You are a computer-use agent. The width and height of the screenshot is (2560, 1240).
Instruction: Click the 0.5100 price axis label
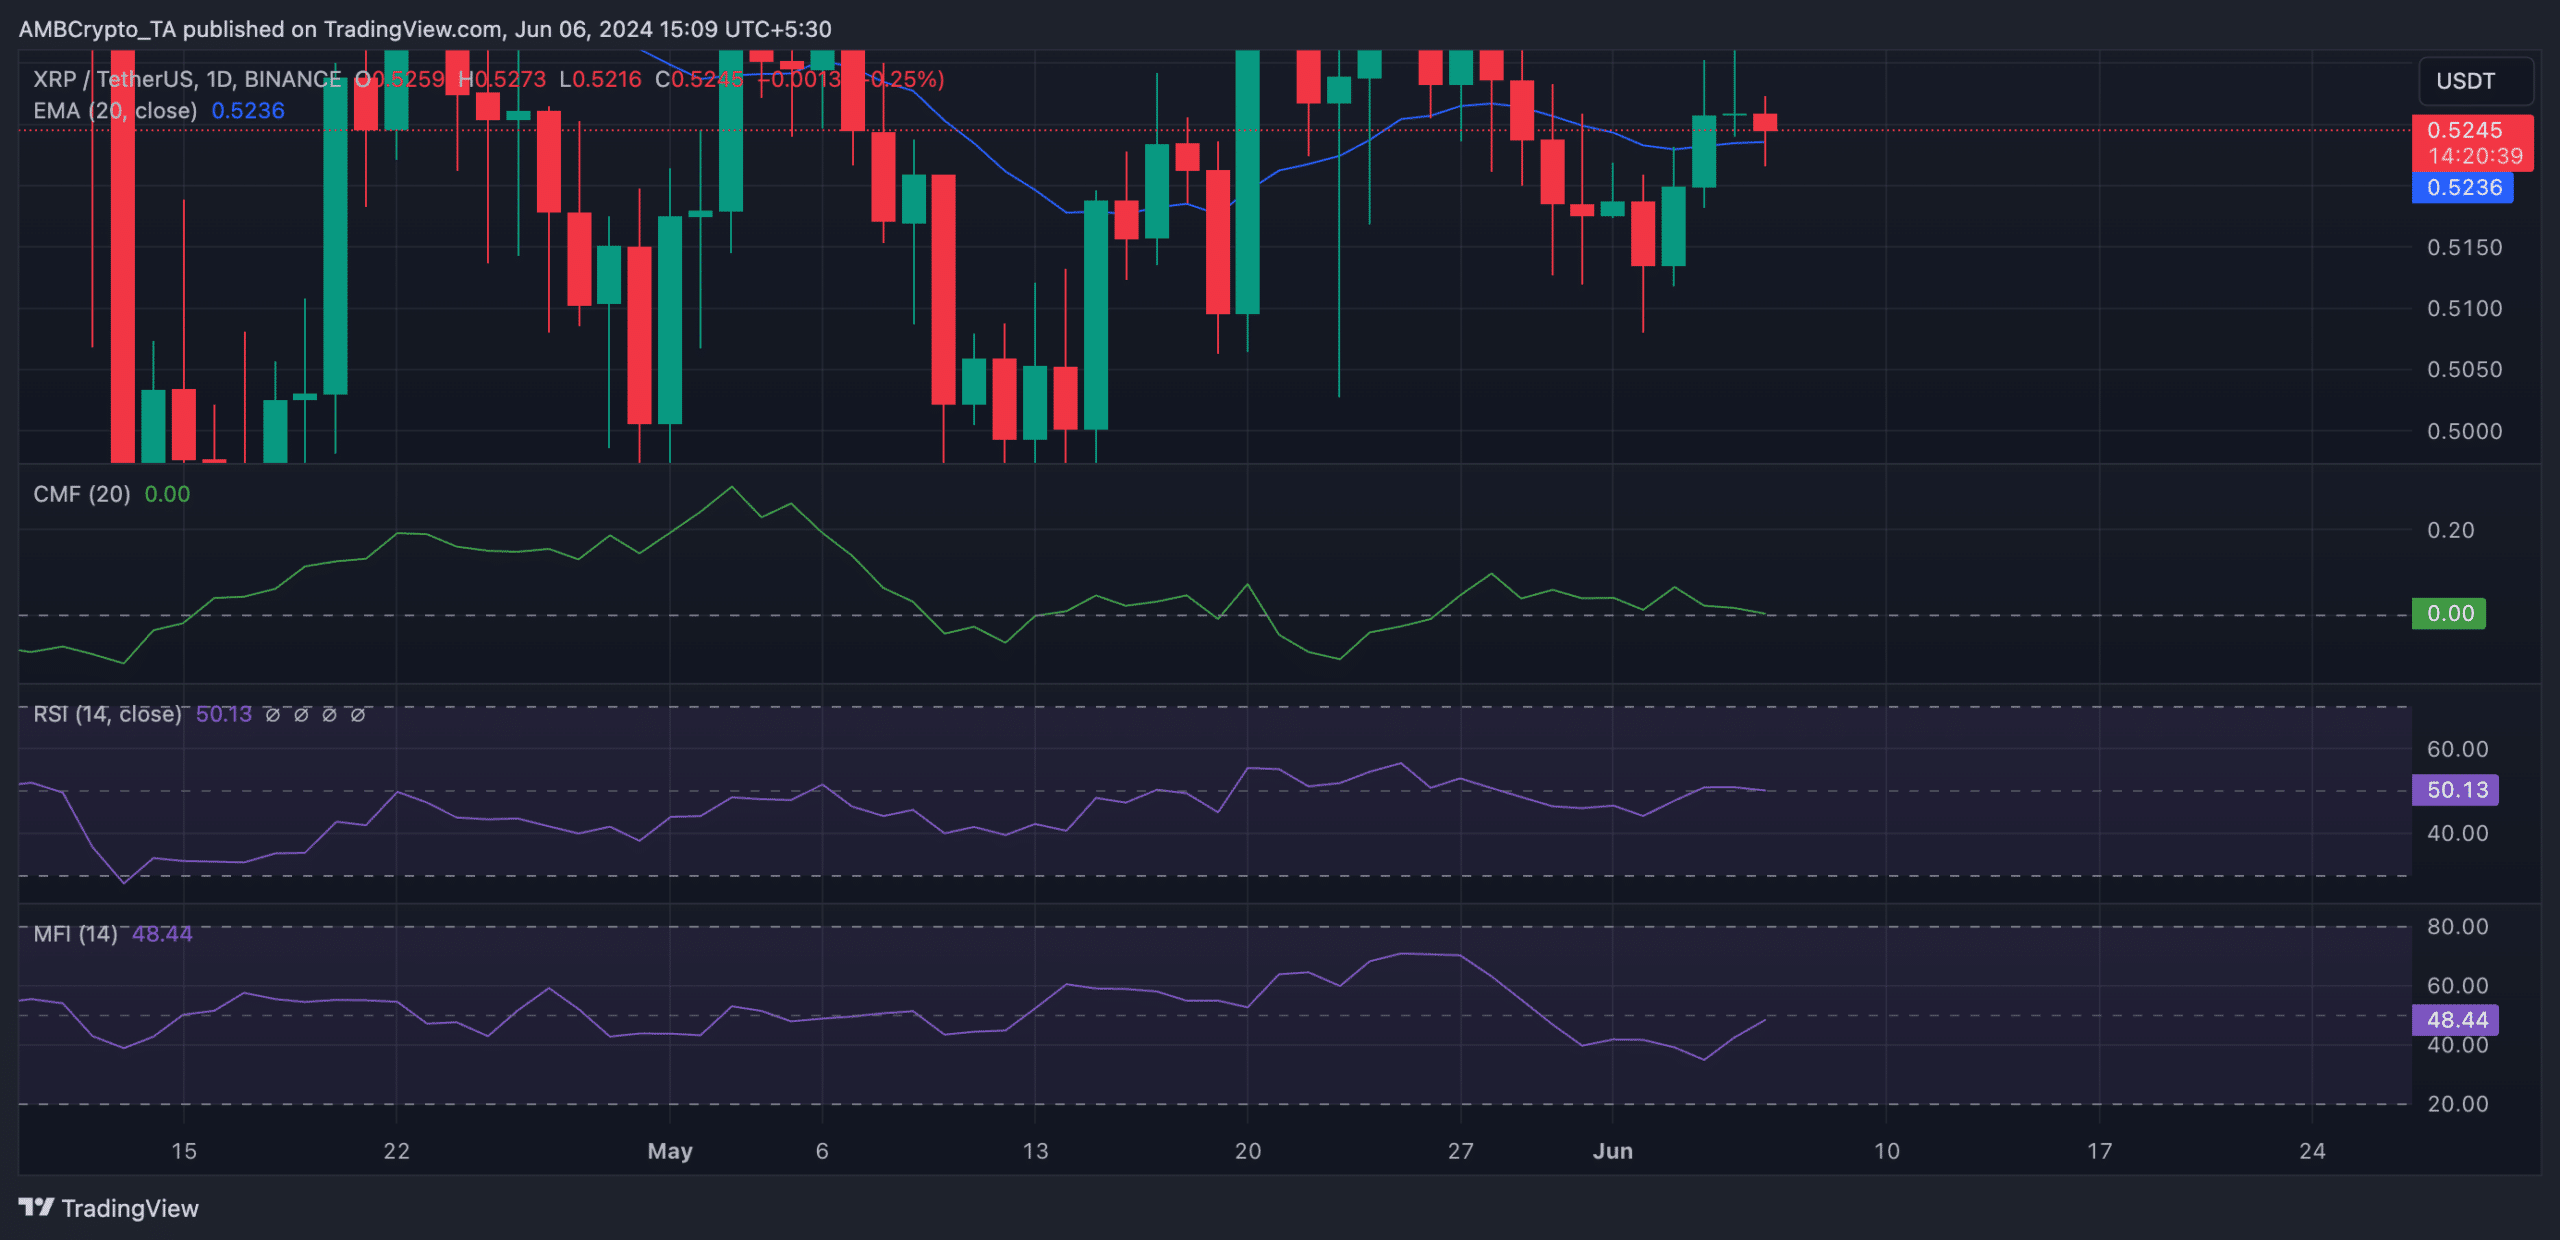[x=2465, y=308]
